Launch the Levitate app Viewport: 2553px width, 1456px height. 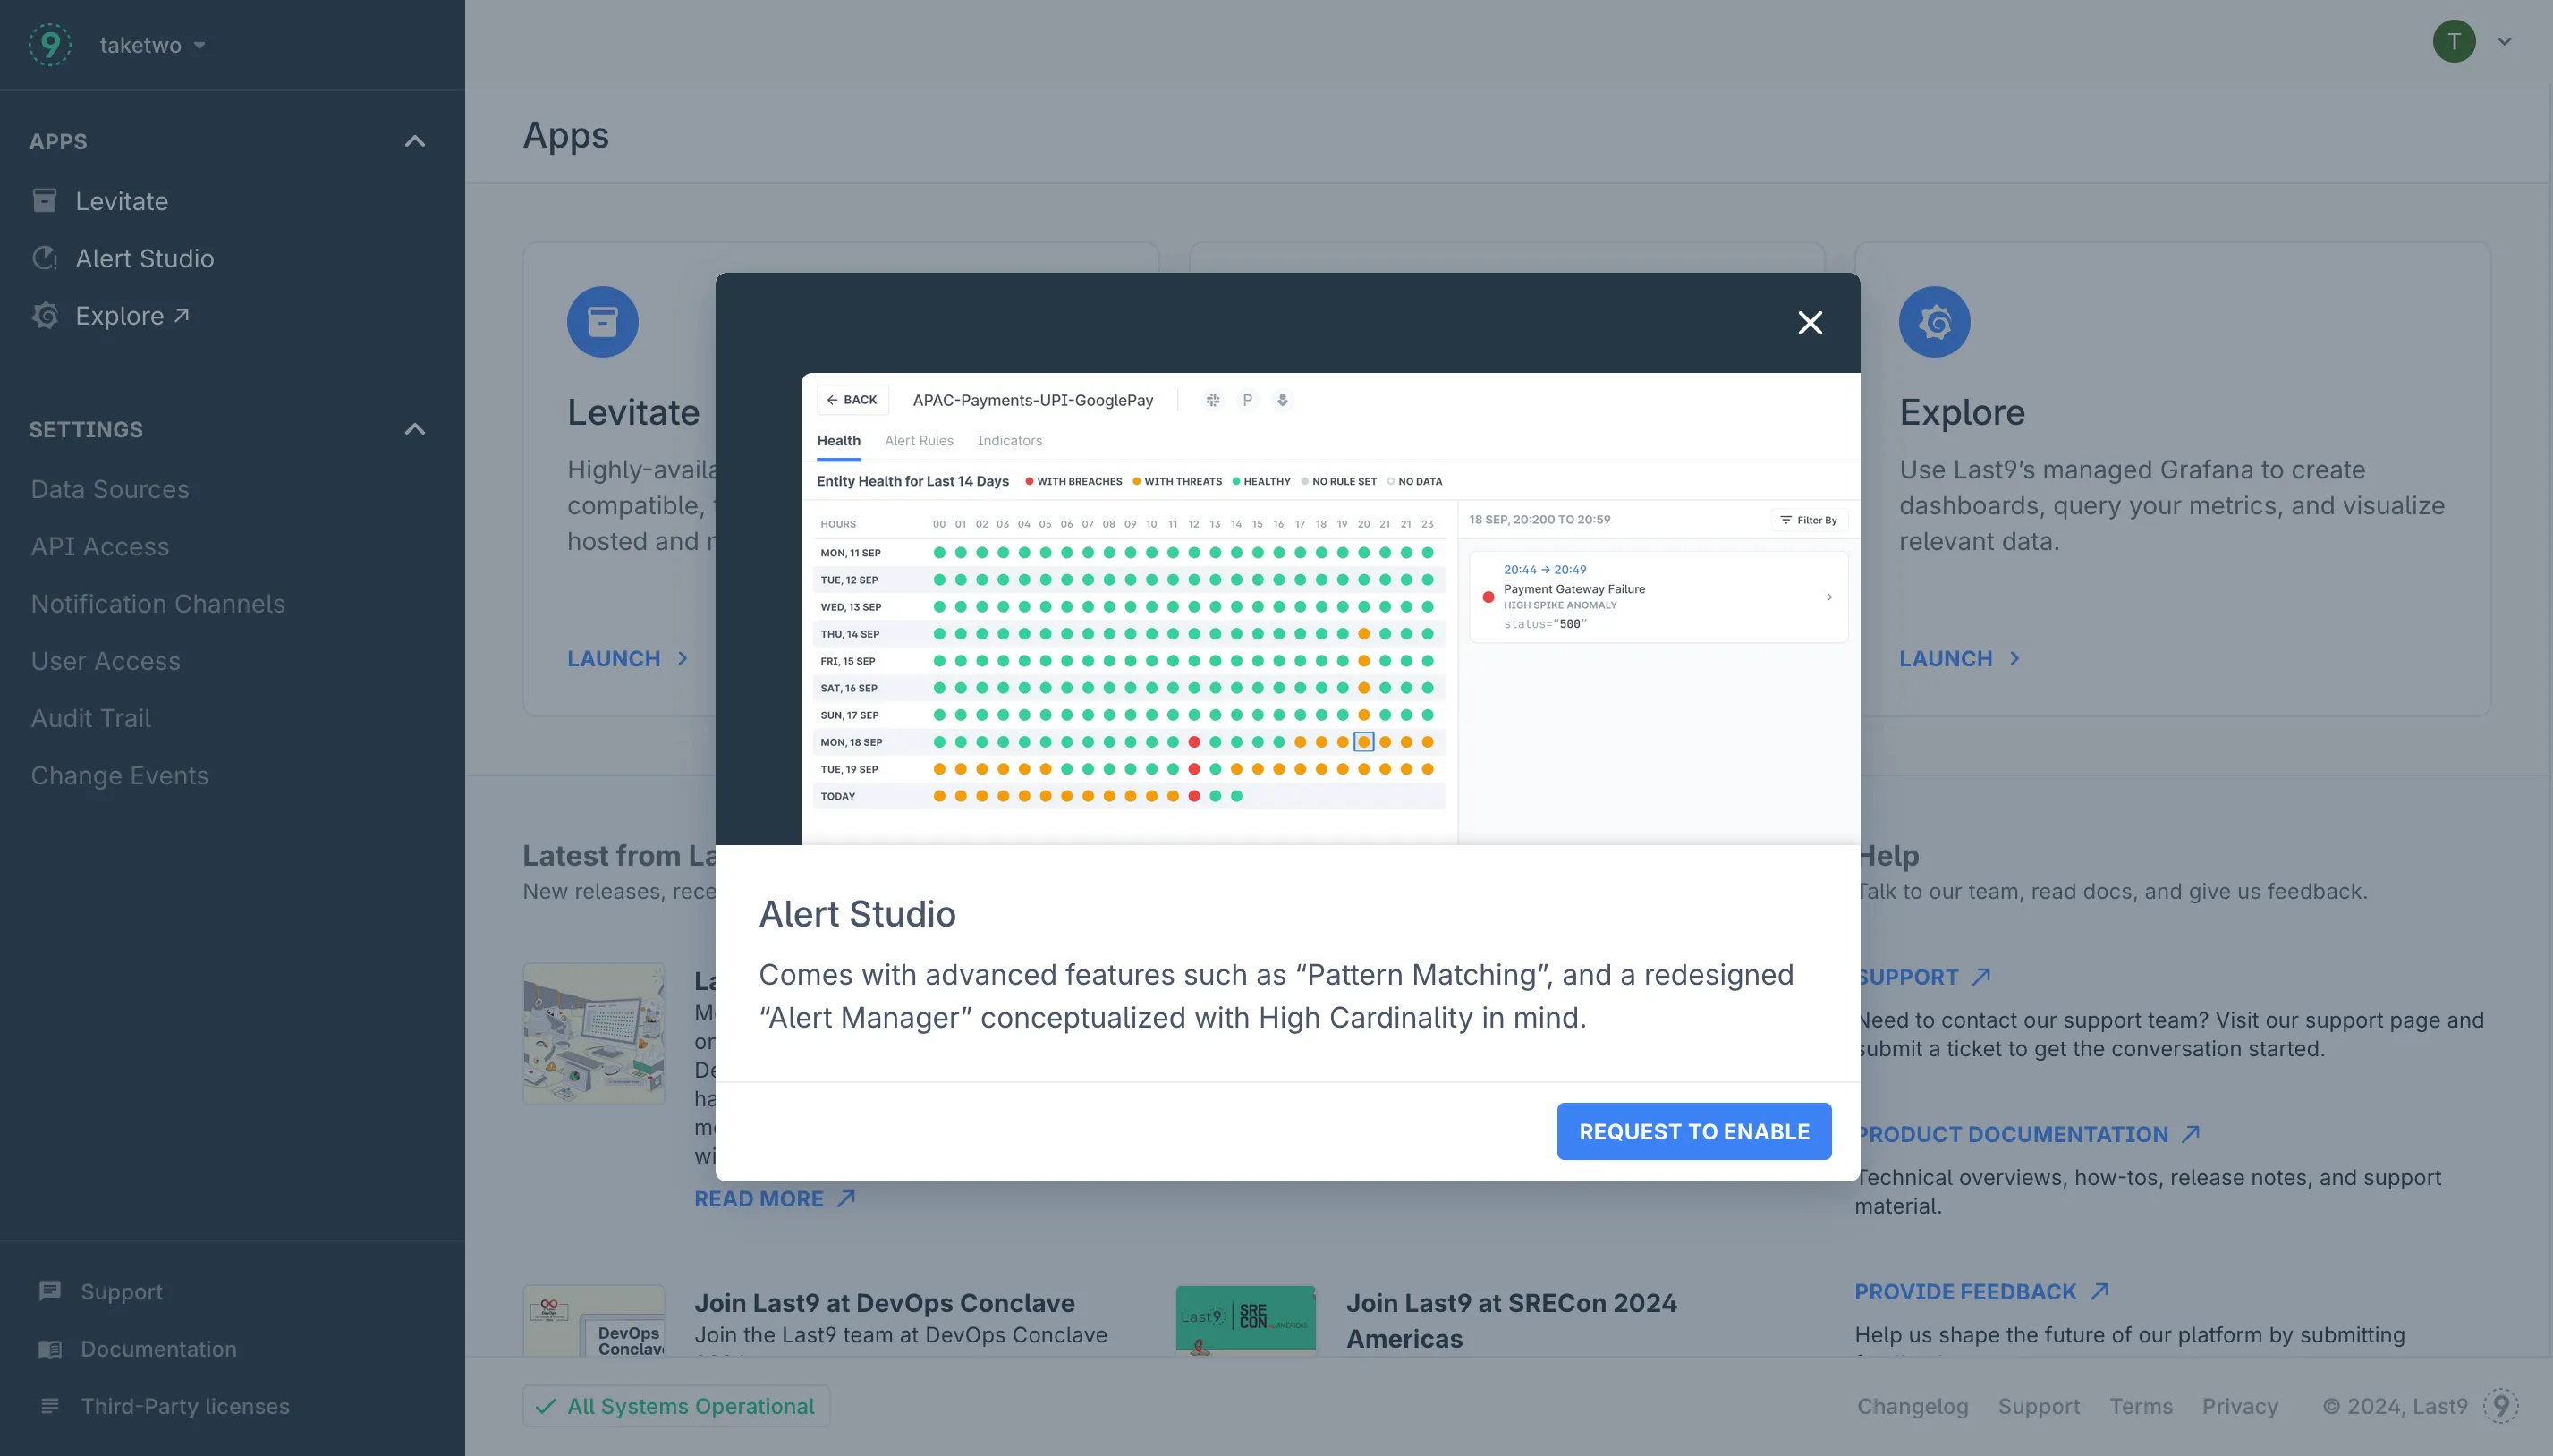pyautogui.click(x=628, y=658)
